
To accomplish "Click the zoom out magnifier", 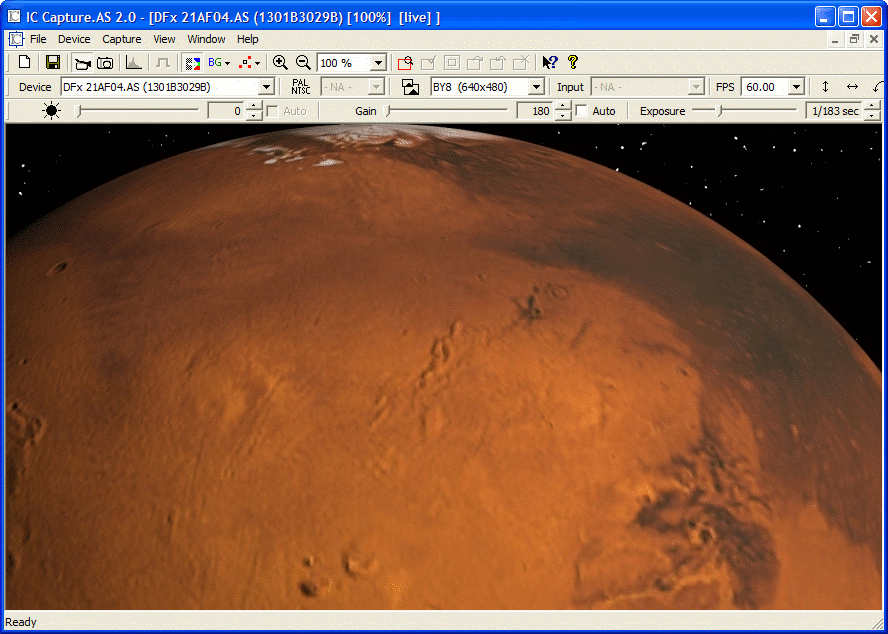I will [303, 63].
